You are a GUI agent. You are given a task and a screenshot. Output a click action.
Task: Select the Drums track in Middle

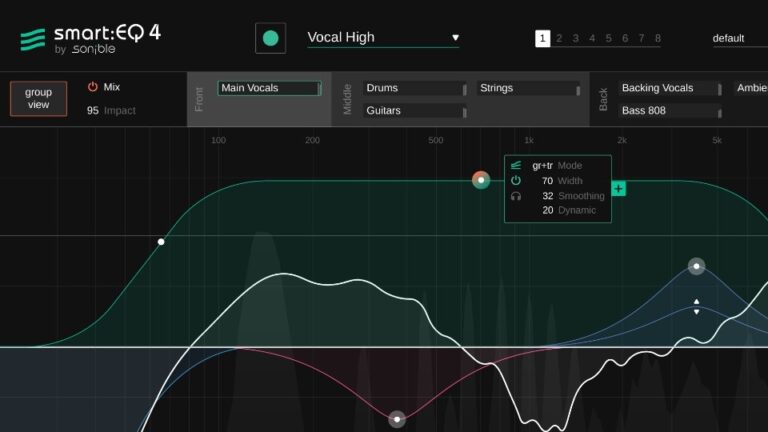click(415, 88)
